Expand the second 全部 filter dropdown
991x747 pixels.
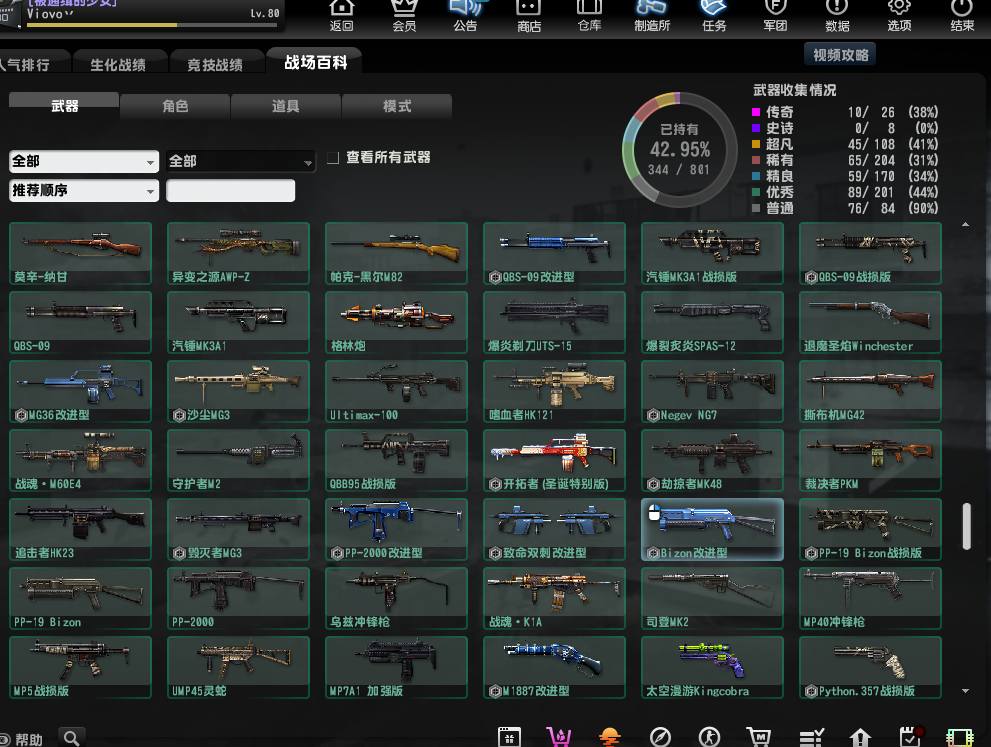point(241,161)
